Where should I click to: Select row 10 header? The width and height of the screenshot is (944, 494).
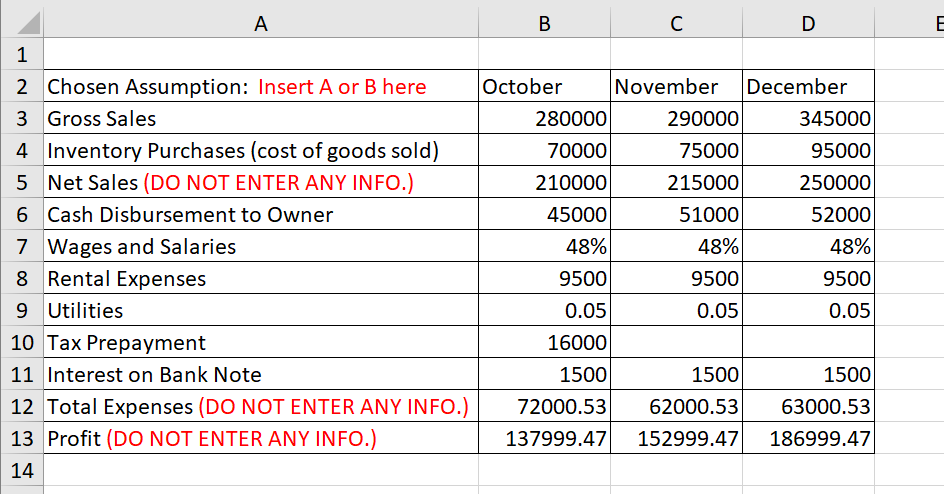tap(22, 342)
